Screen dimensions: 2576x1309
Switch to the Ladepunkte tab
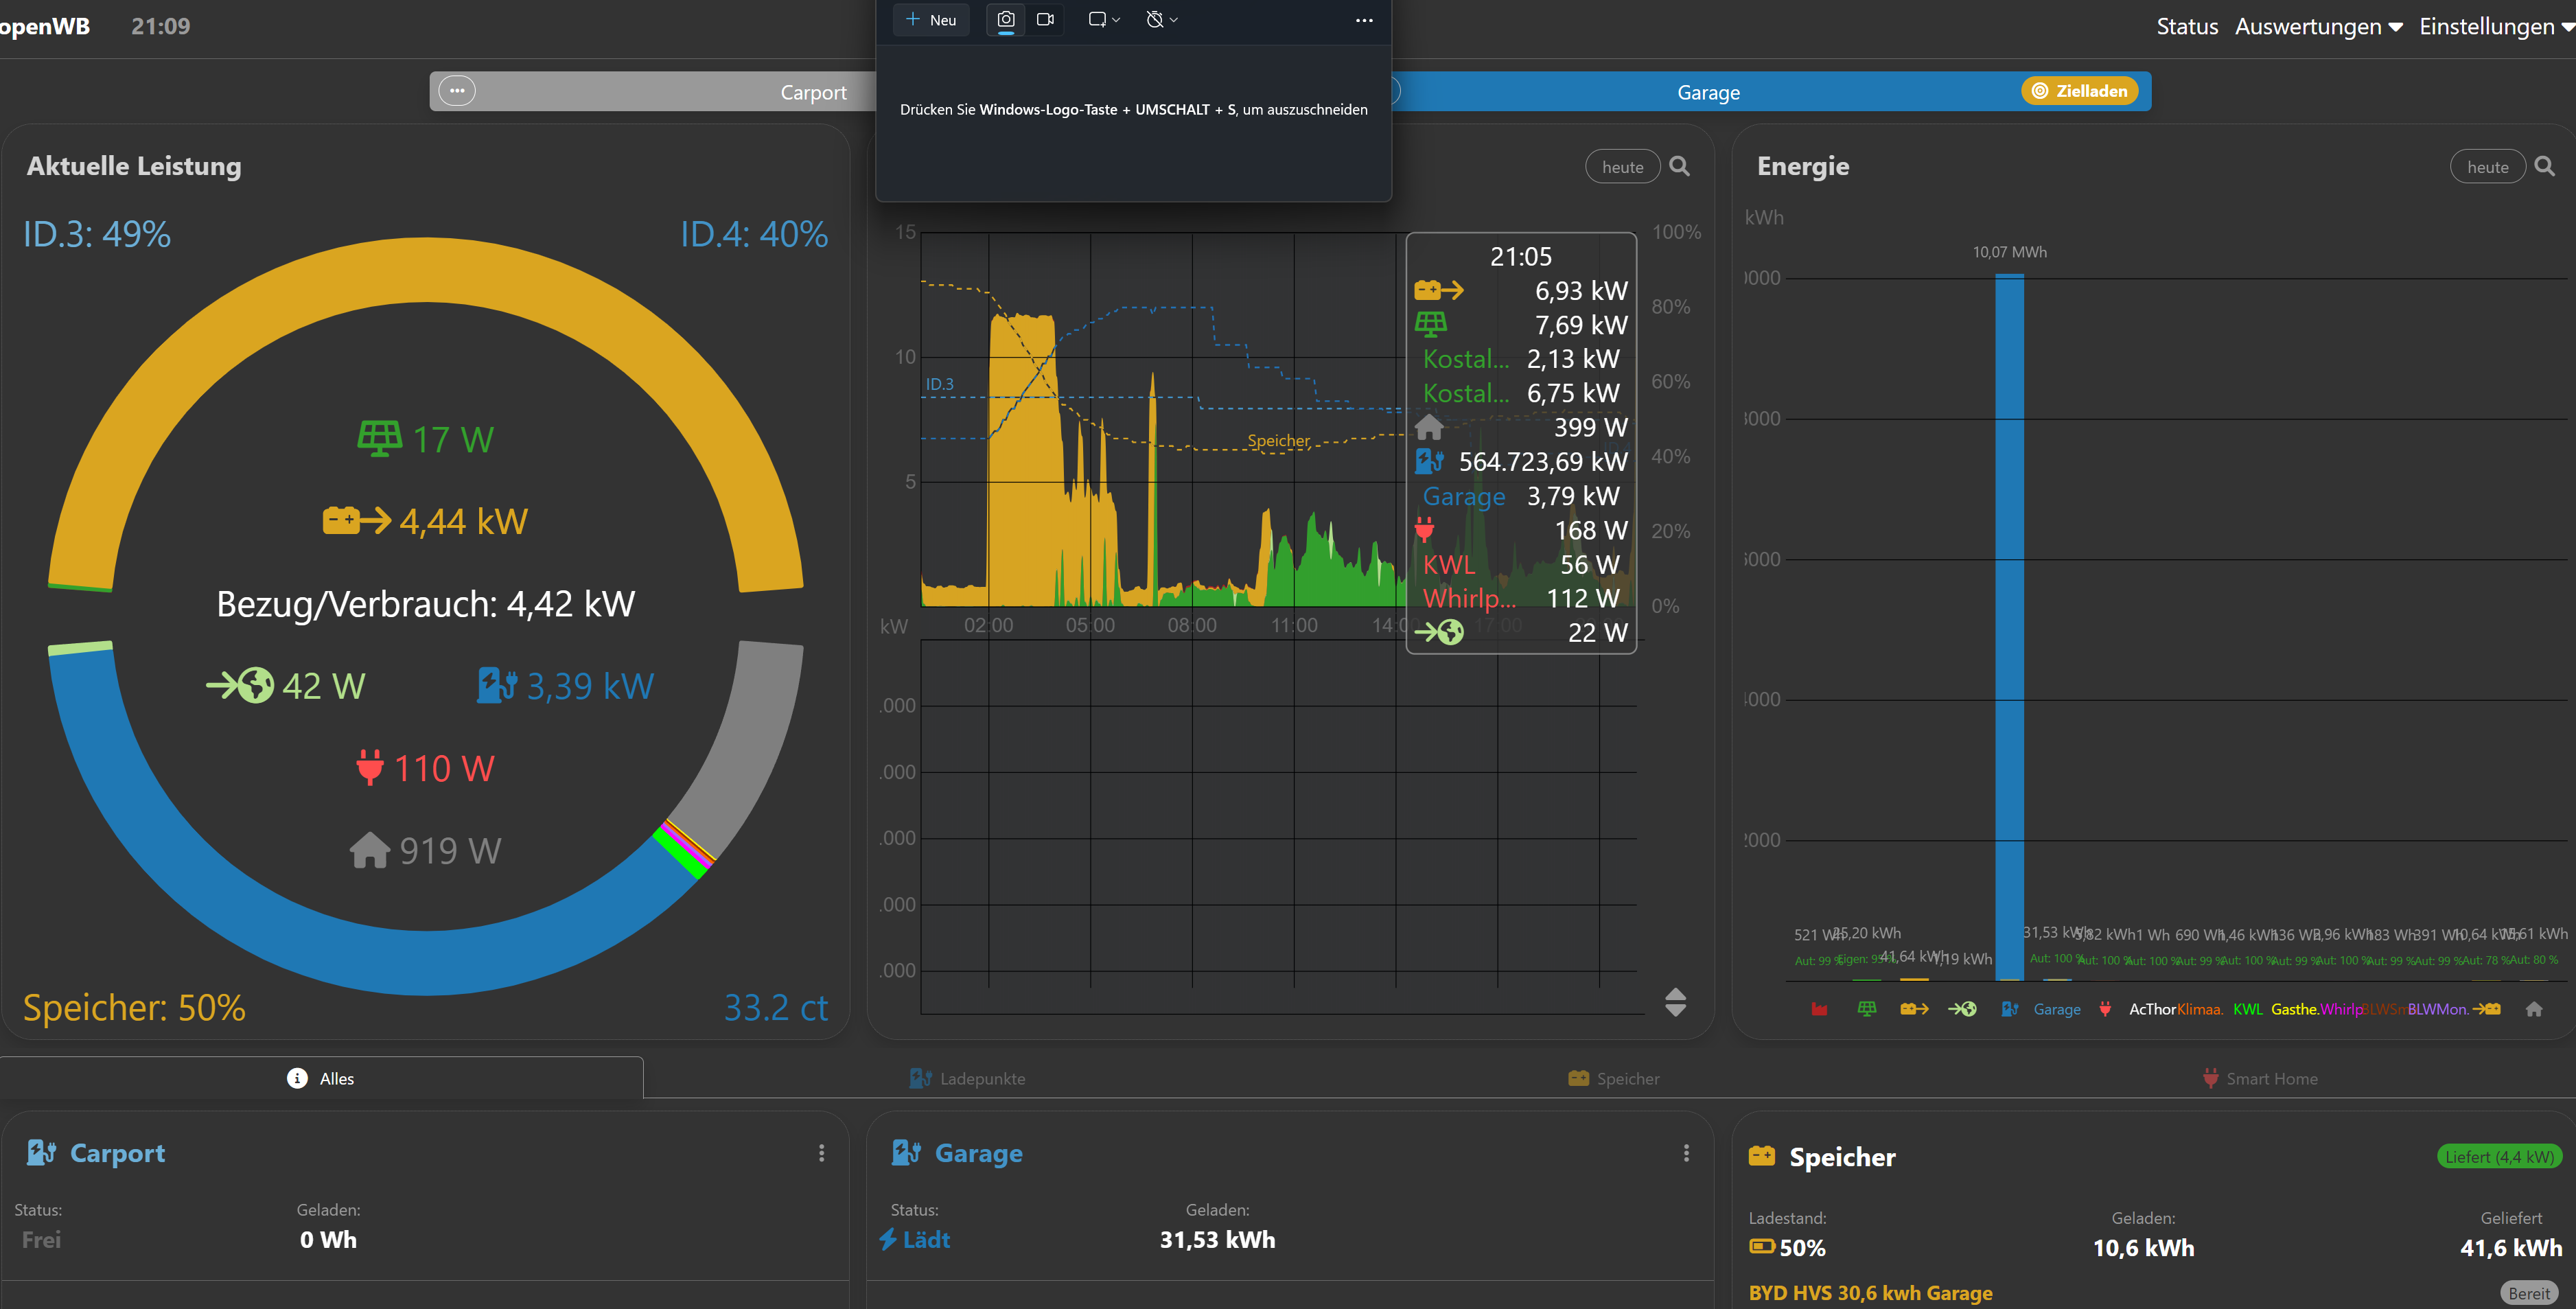pyautogui.click(x=968, y=1078)
